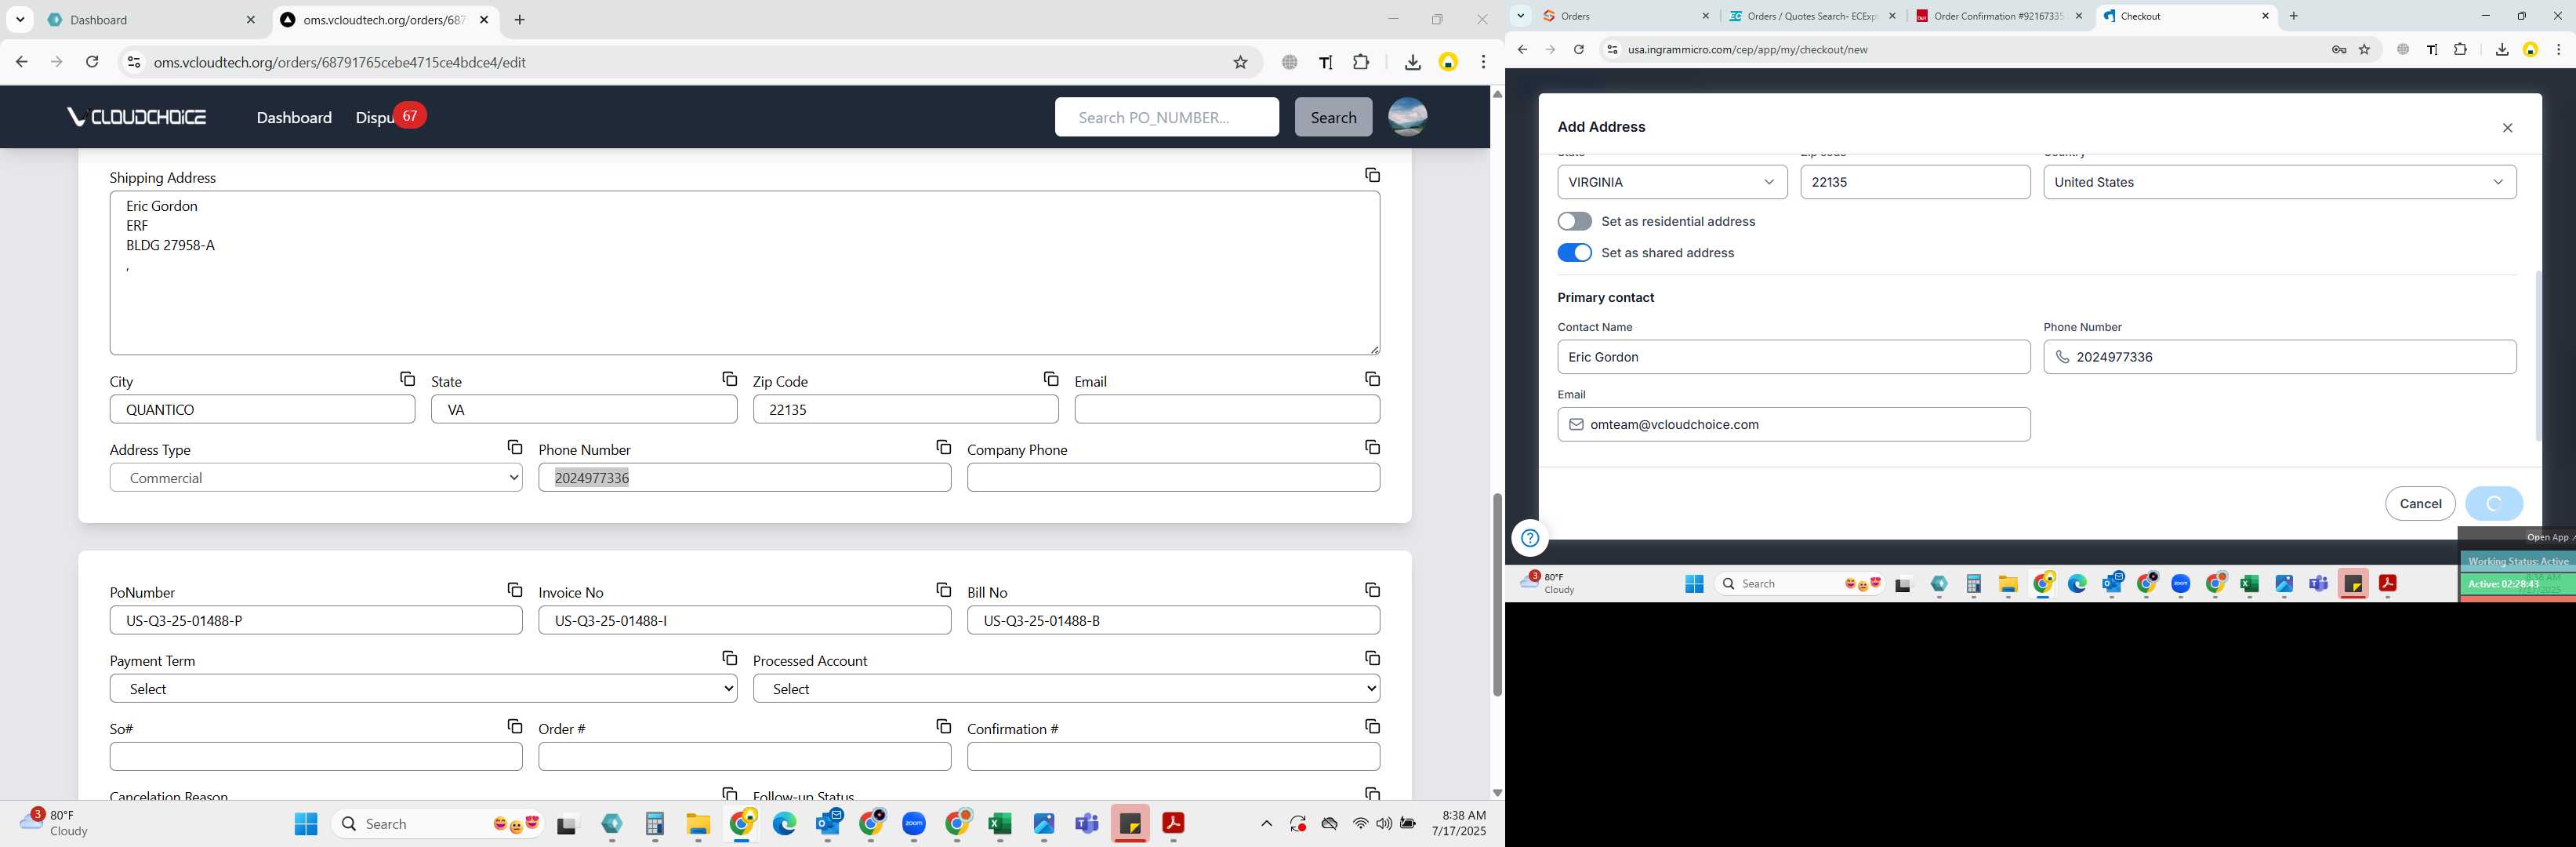Close the Add Address dialog

(2507, 128)
